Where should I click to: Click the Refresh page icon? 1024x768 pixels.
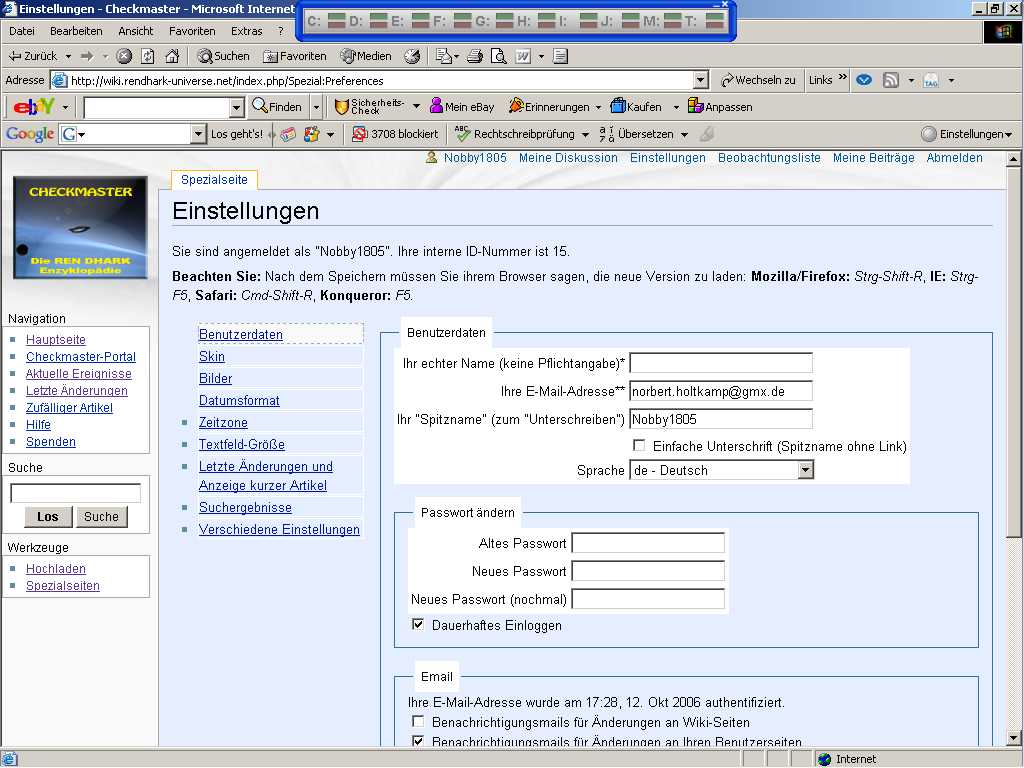148,56
